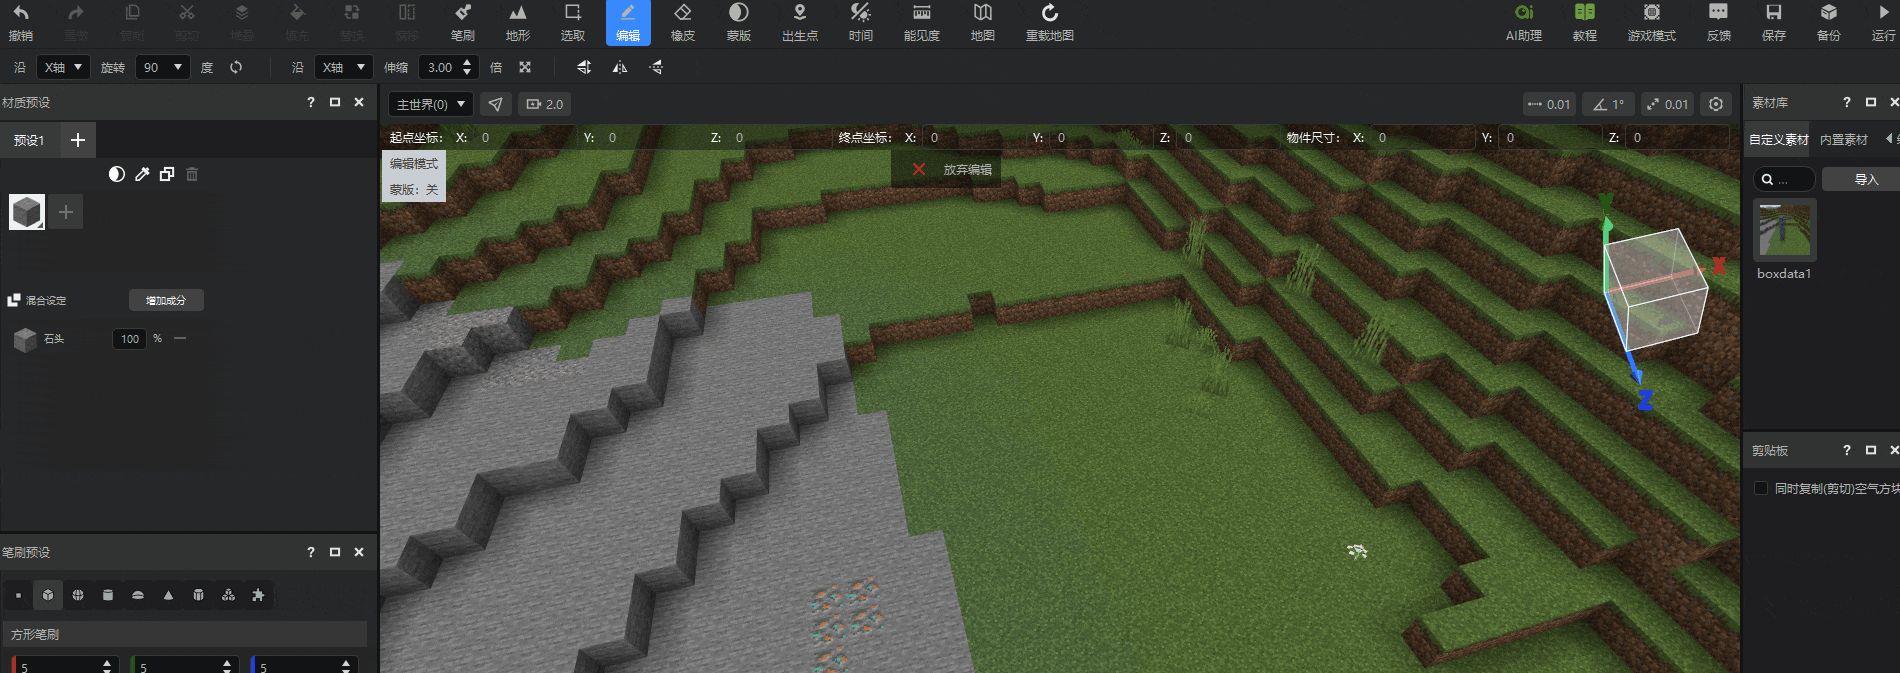Switch to 游戏模式 game mode
This screenshot has height=673, width=1900.
click(1652, 22)
